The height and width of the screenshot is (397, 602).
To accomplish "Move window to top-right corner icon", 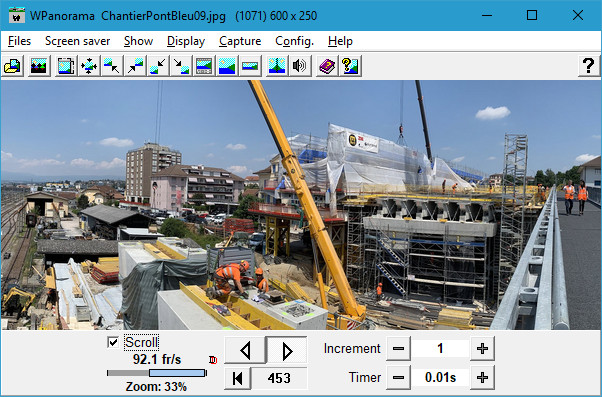I will pos(135,66).
